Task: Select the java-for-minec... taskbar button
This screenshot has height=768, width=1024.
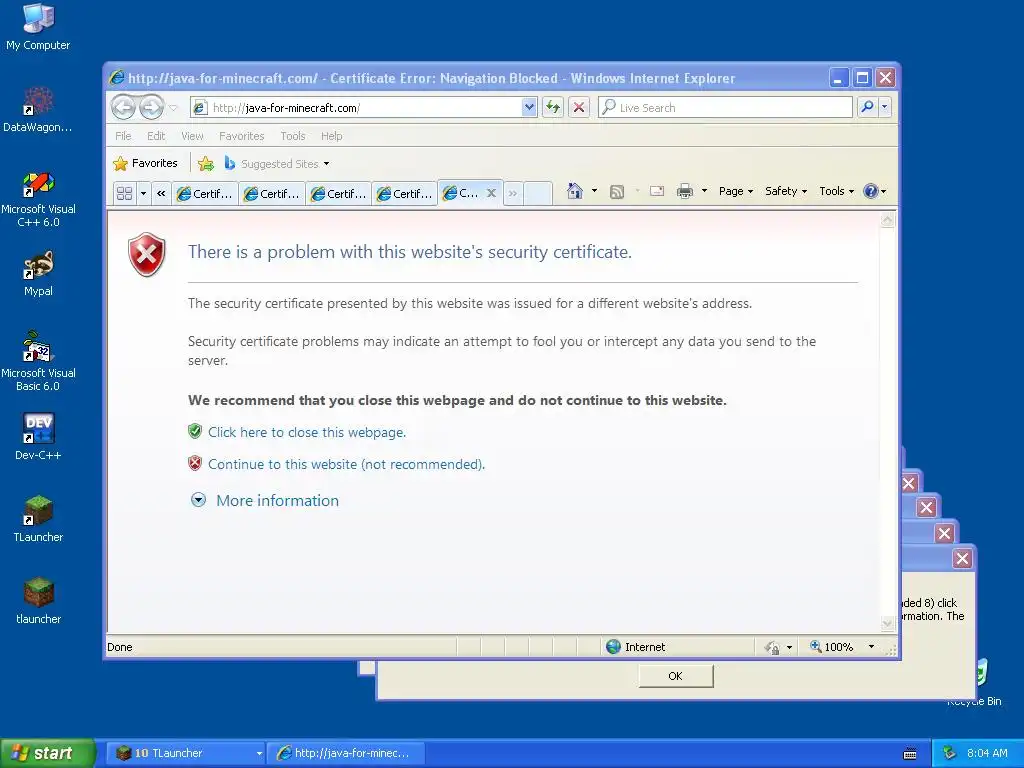Action: 346,753
